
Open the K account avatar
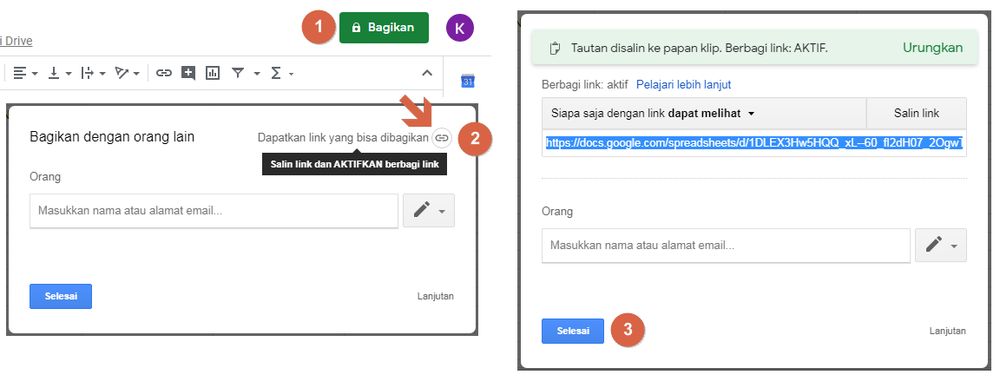(460, 27)
